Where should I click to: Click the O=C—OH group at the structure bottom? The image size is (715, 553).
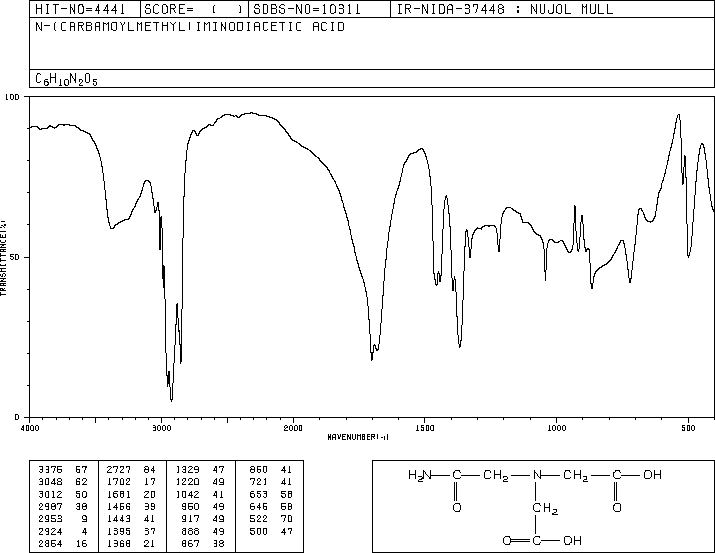pyautogui.click(x=542, y=541)
